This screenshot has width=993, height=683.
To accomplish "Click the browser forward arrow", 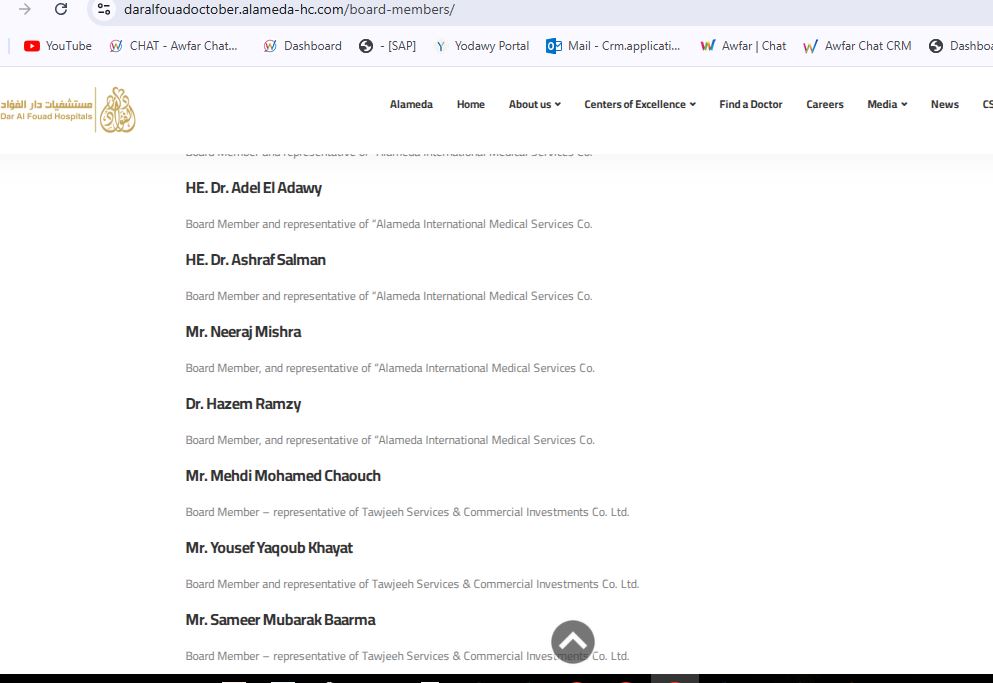I will 25,10.
